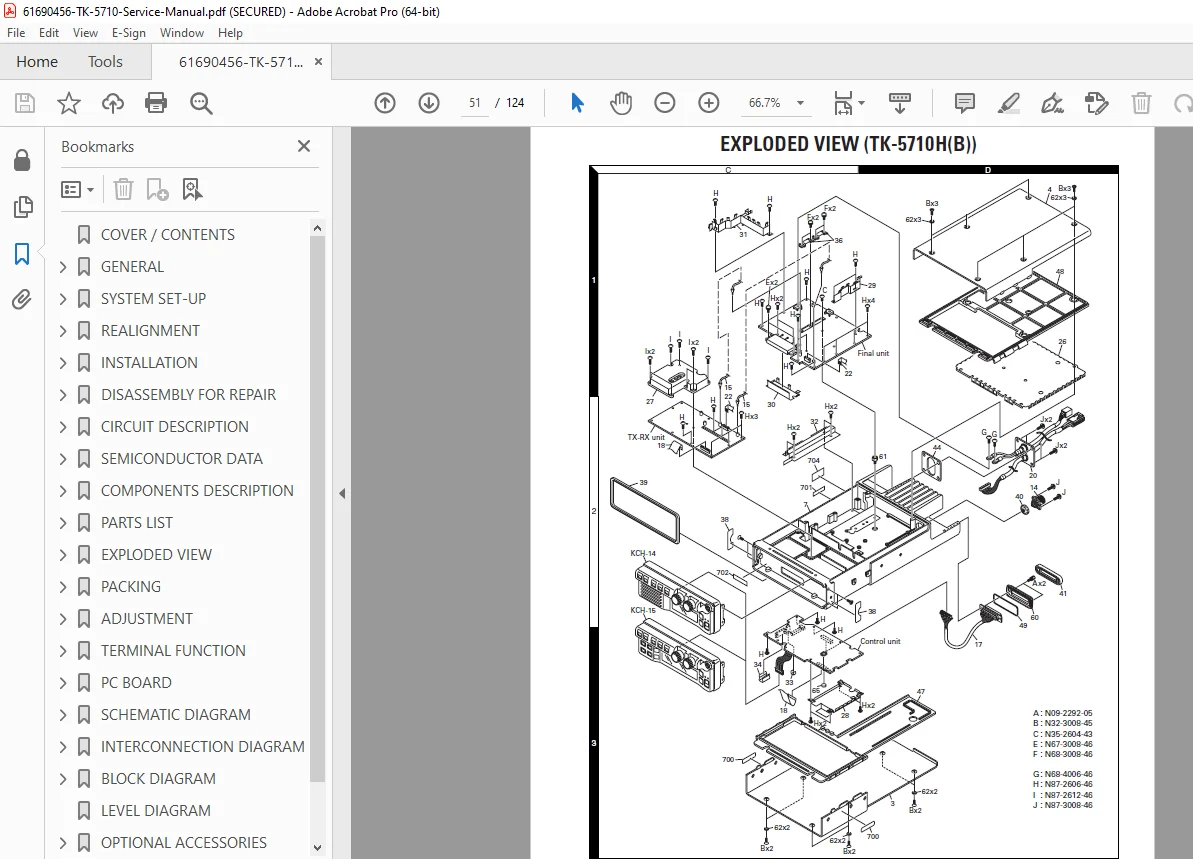Image resolution: width=1193 pixels, height=859 pixels.
Task: Jump to EXPLODED VIEW bookmark
Action: point(156,555)
